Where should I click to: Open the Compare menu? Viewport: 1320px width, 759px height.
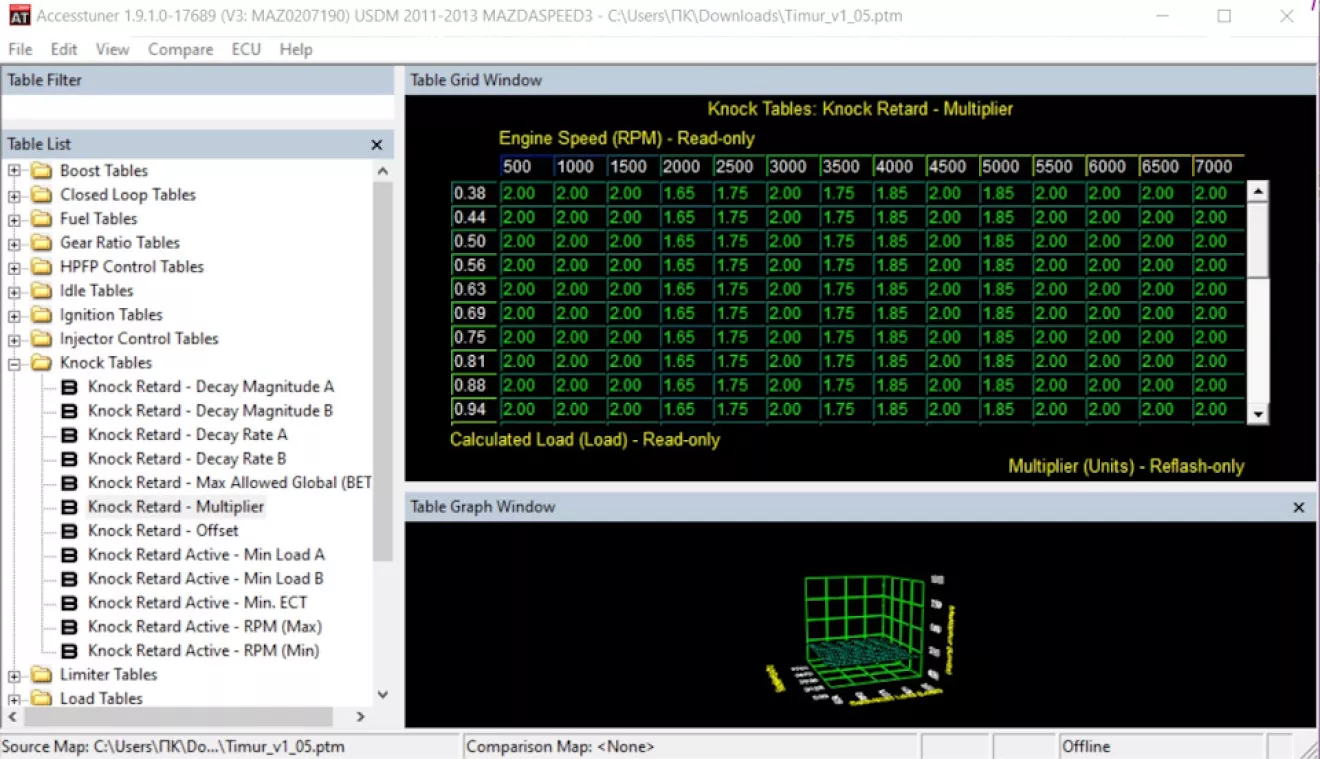(180, 49)
